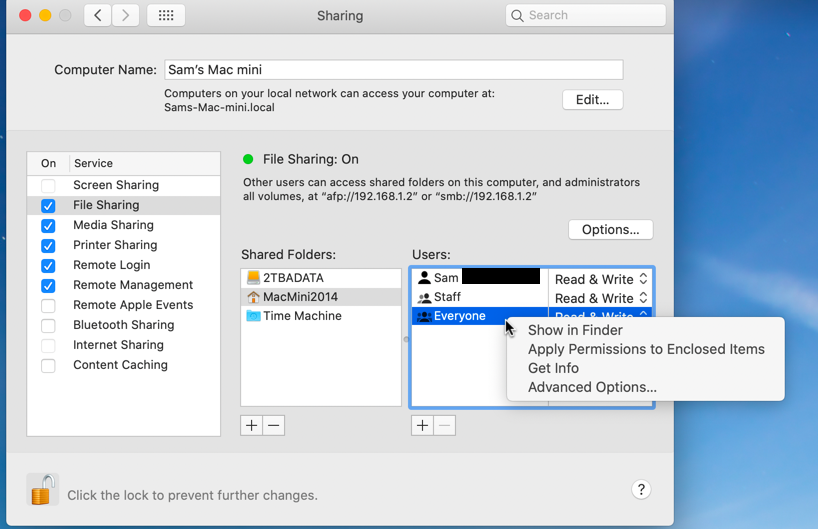The image size is (818, 529).
Task: Select Apply Permissions to Enclosed Items
Action: tap(645, 349)
